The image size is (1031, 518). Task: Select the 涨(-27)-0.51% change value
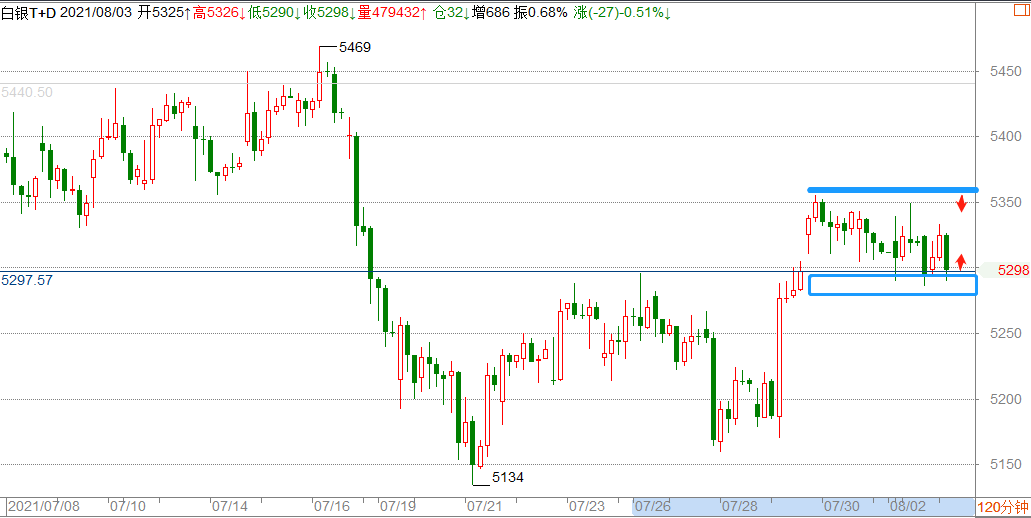(x=622, y=12)
